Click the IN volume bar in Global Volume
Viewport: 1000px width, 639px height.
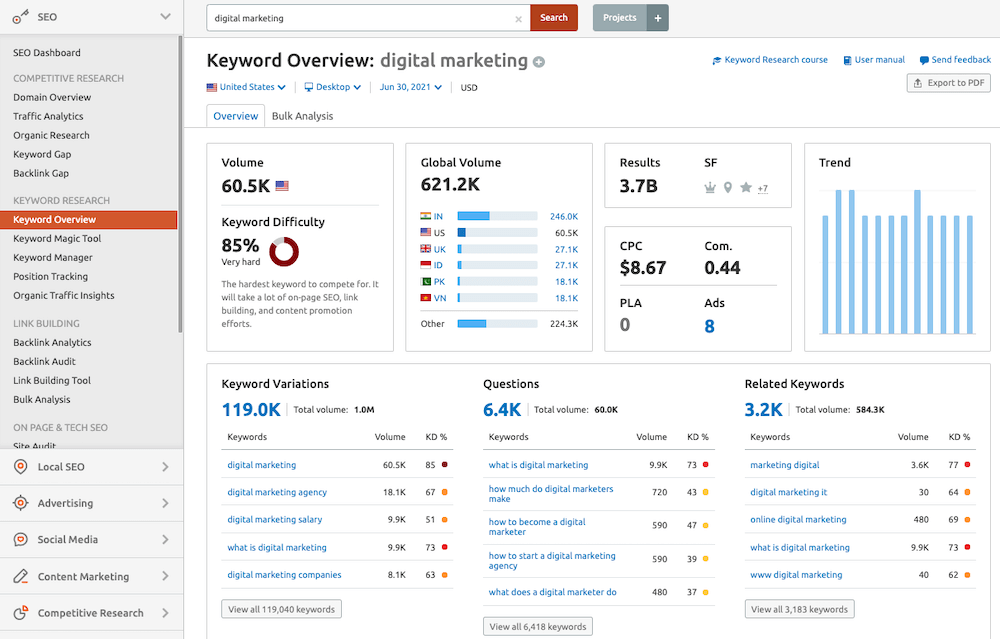pyautogui.click(x=497, y=216)
